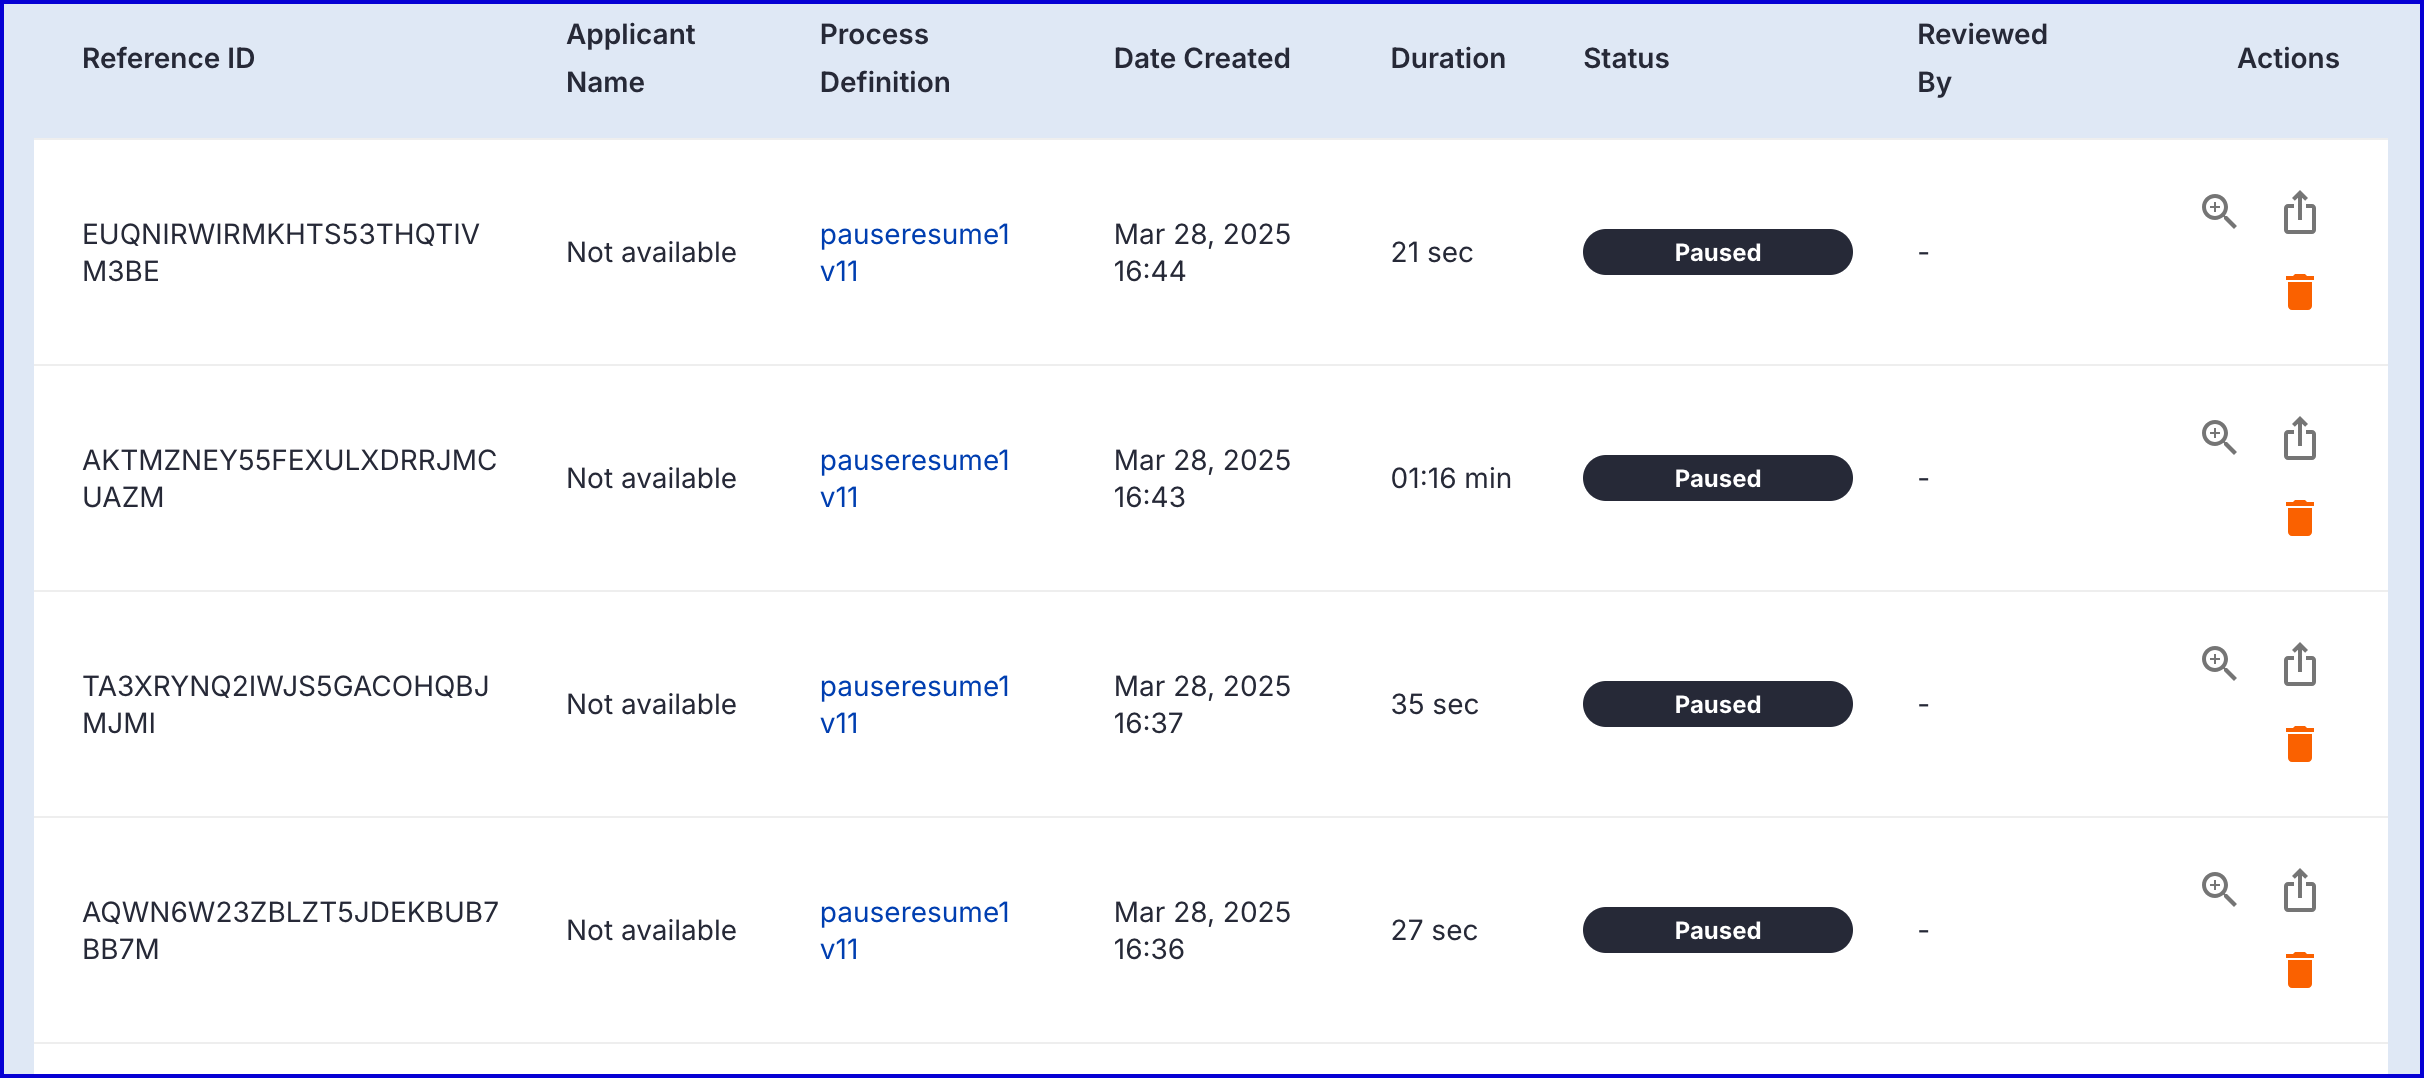
Task: View details for the AQWN6W23ZBLZT5JDEKBUB7BB7M record
Action: pyautogui.click(x=2218, y=889)
